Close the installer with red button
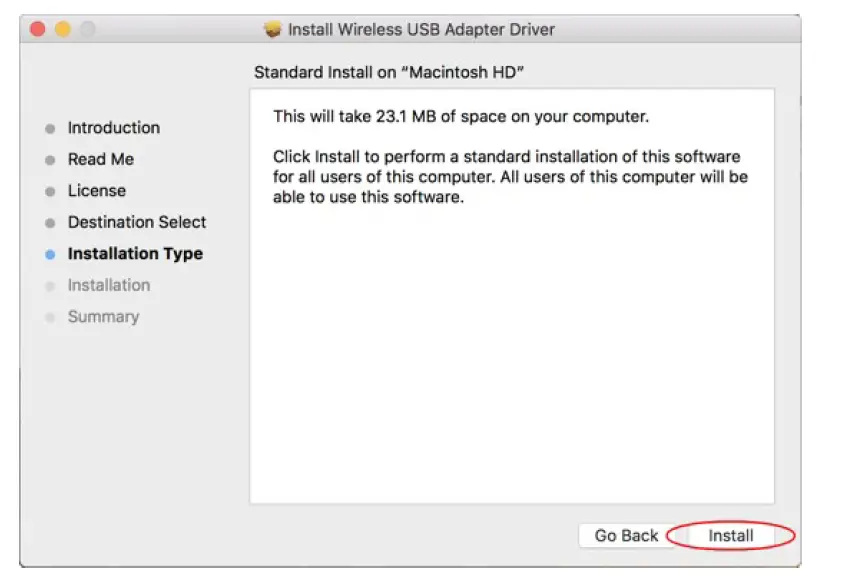851x586 pixels. tap(38, 29)
